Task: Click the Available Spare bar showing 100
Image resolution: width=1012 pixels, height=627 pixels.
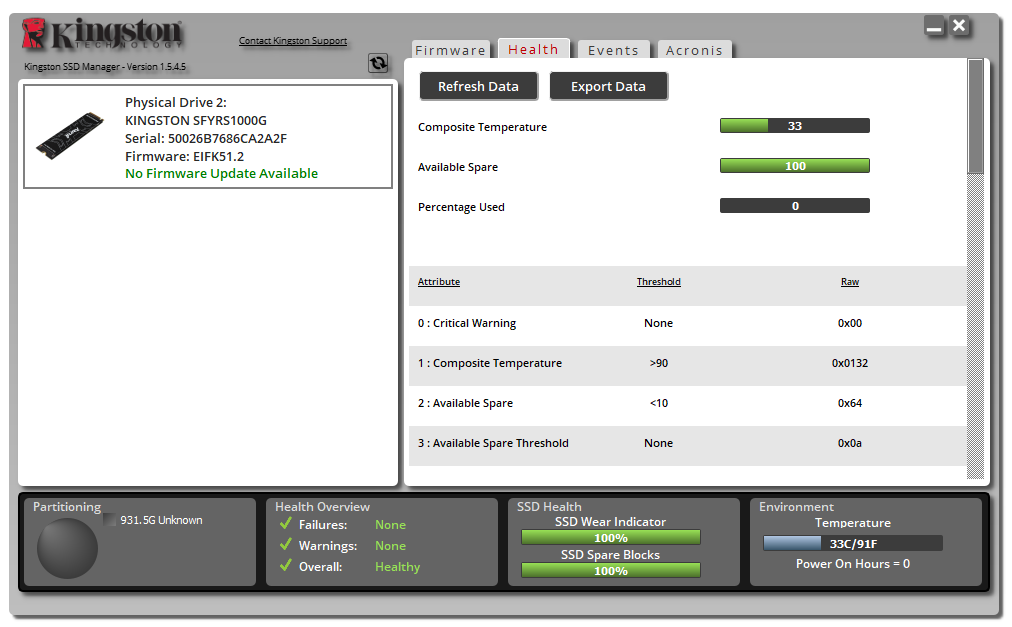Action: tap(794, 165)
